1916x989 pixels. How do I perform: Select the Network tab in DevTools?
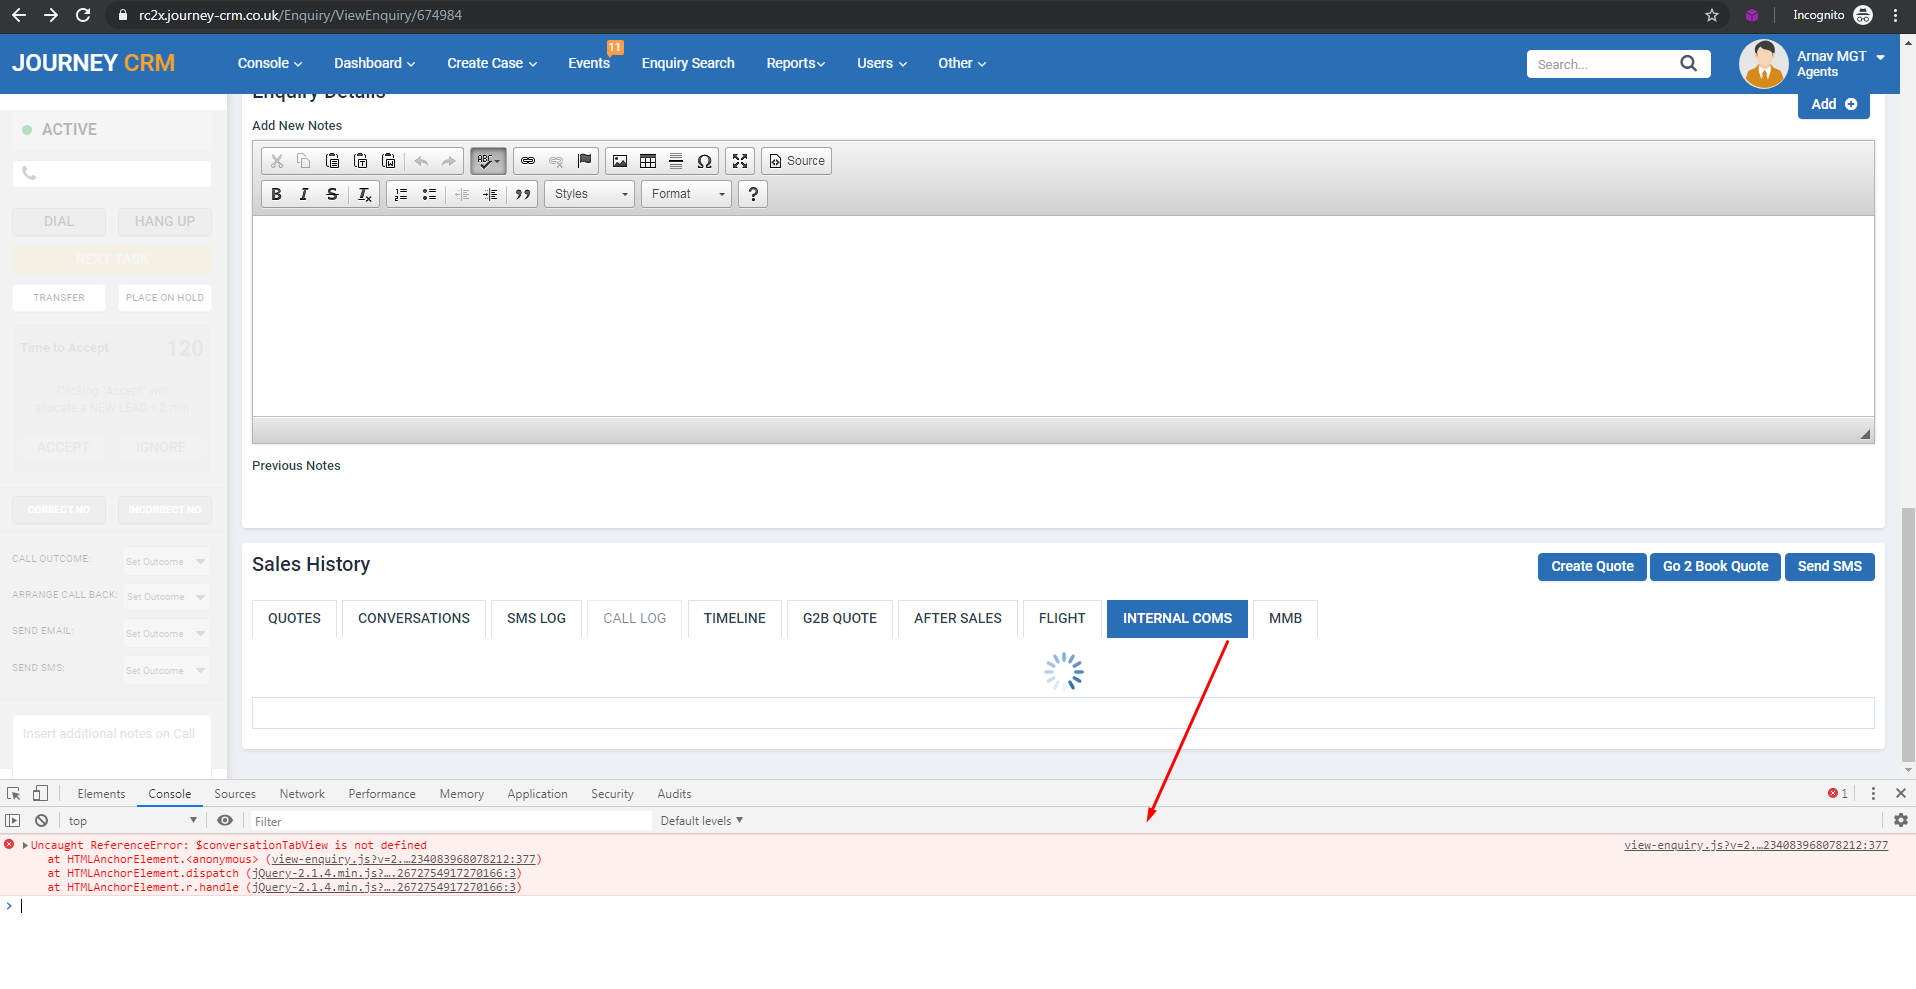pos(302,794)
